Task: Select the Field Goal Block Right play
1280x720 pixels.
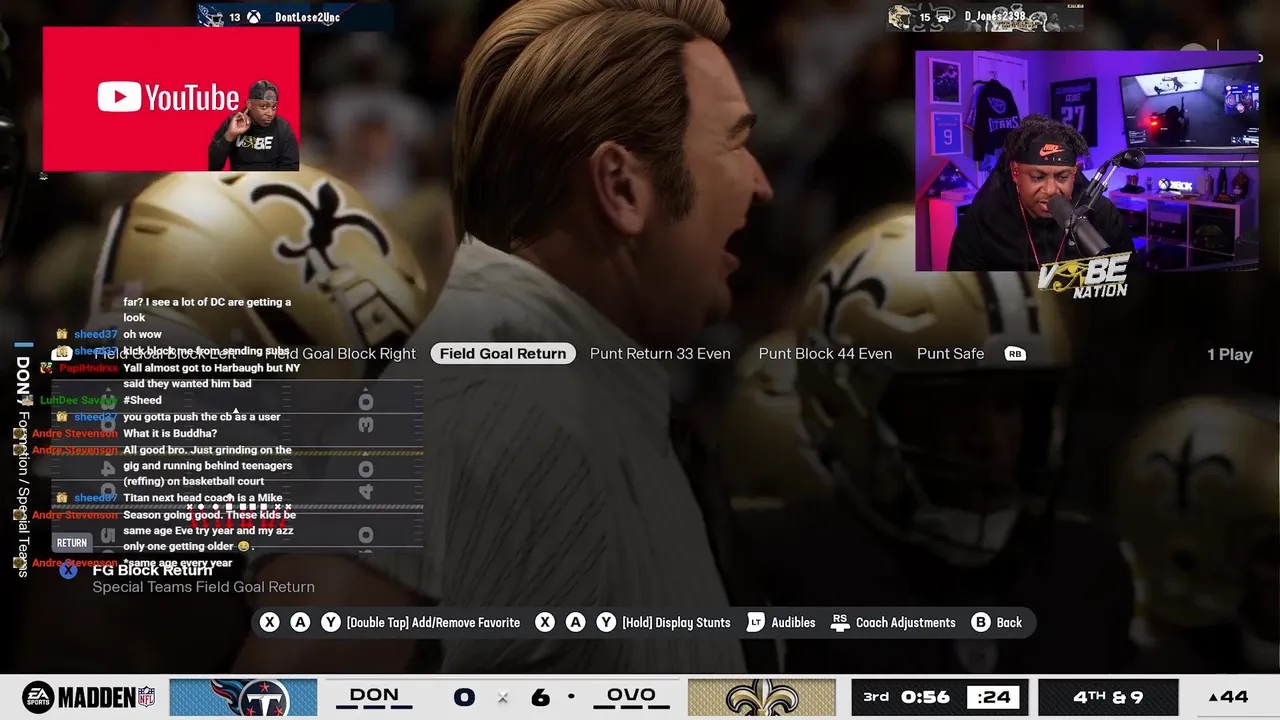Action: [x=340, y=354]
